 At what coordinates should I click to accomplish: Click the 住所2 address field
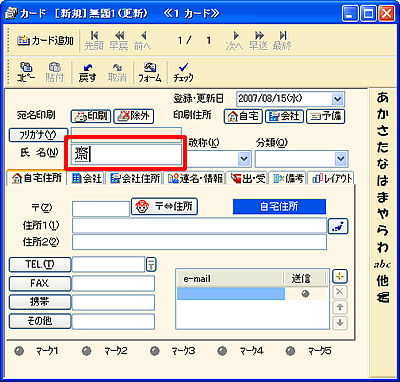tap(199, 242)
